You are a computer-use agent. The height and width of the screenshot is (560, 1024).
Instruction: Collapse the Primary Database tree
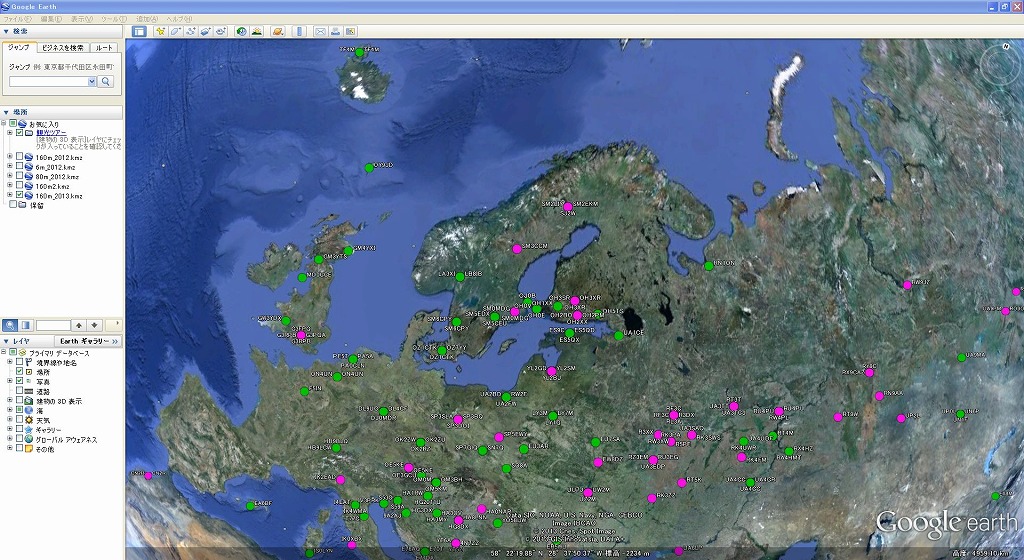click(x=4, y=353)
